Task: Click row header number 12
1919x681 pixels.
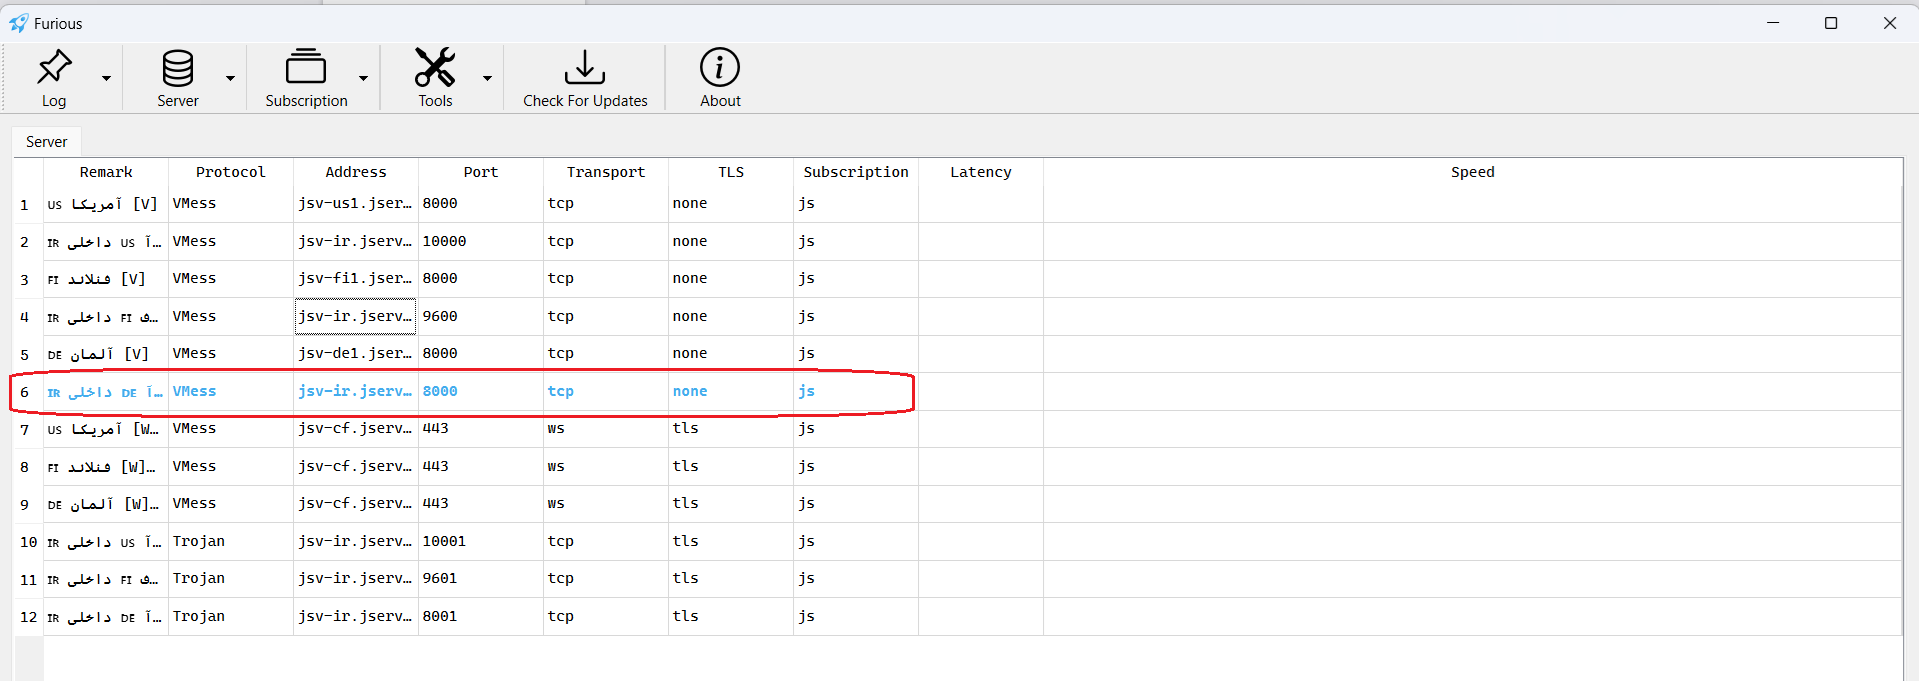Action: [28, 617]
